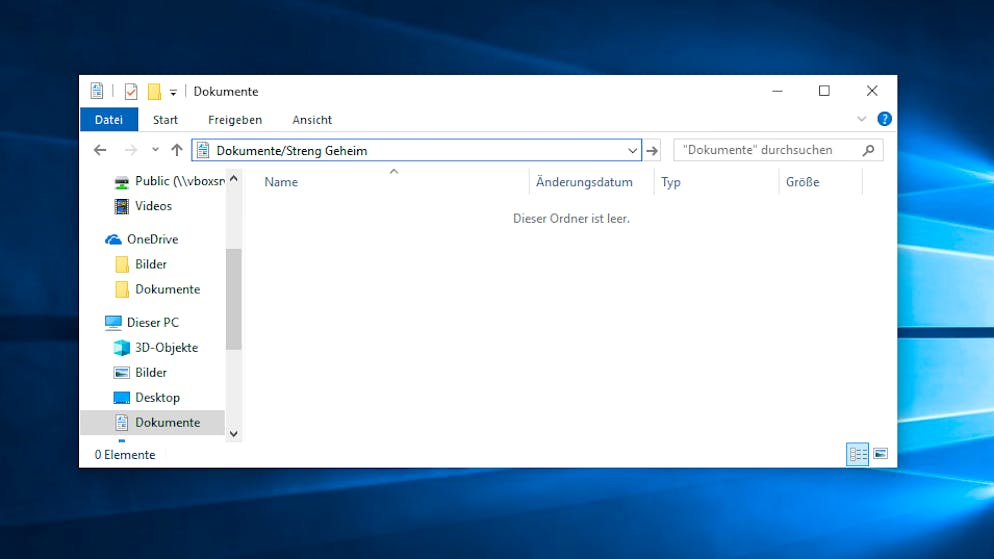994x559 pixels.
Task: Select the highlighted Dokumente under Dieser PC
Action: 152,423
